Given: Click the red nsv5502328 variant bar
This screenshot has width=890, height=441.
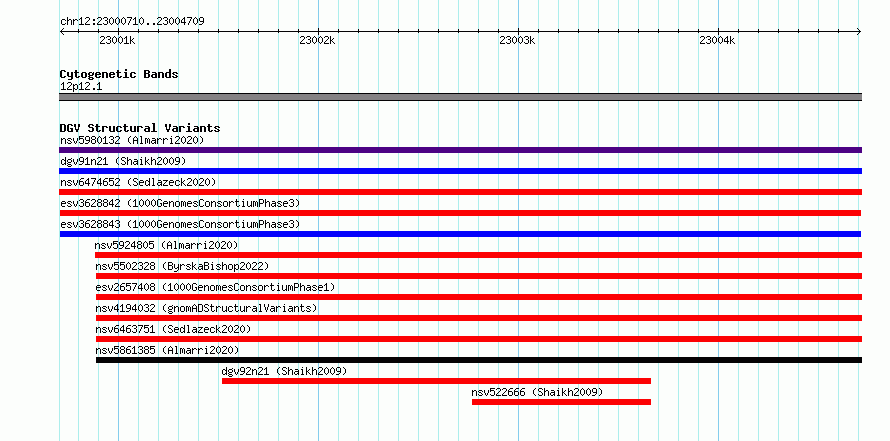Looking at the screenshot, I should pos(479,276).
